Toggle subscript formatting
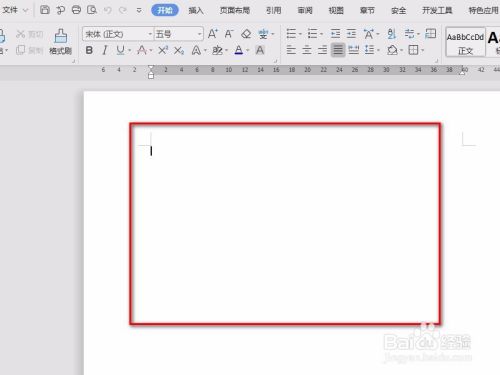500x375 pixels. coord(179,50)
